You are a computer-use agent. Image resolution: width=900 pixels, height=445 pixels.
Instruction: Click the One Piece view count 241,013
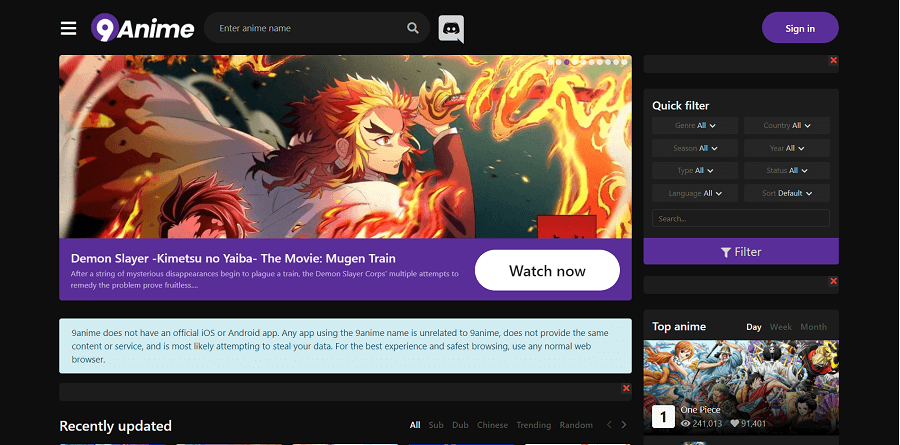[x=701, y=424]
